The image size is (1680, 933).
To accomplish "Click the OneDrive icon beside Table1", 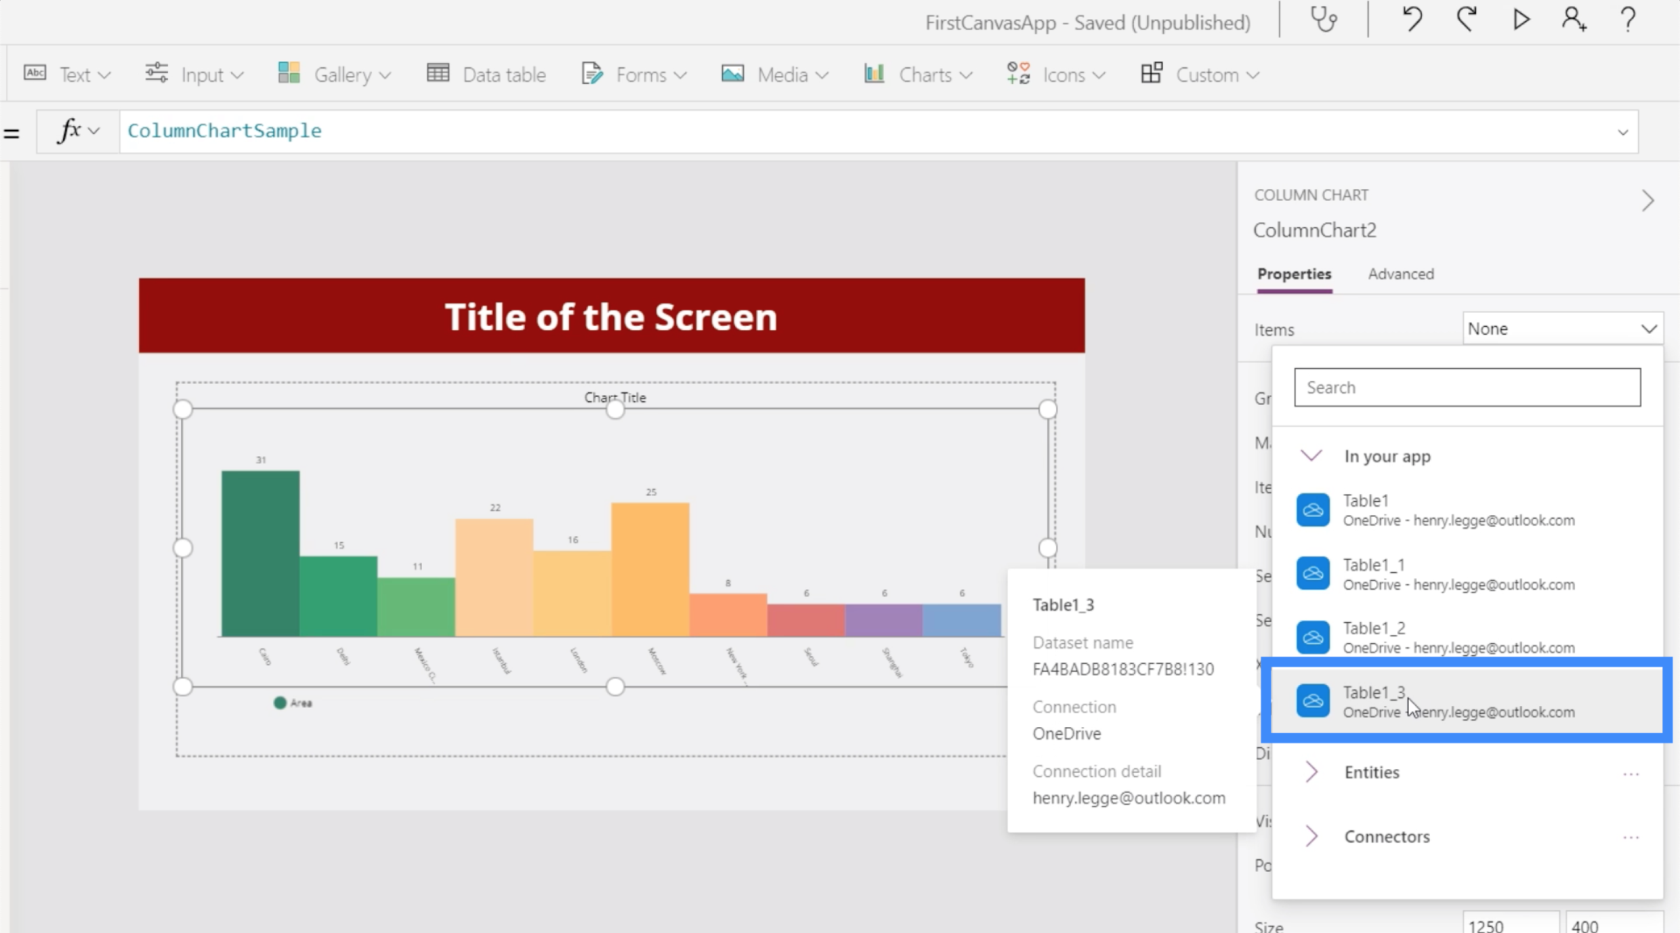I will tap(1313, 510).
